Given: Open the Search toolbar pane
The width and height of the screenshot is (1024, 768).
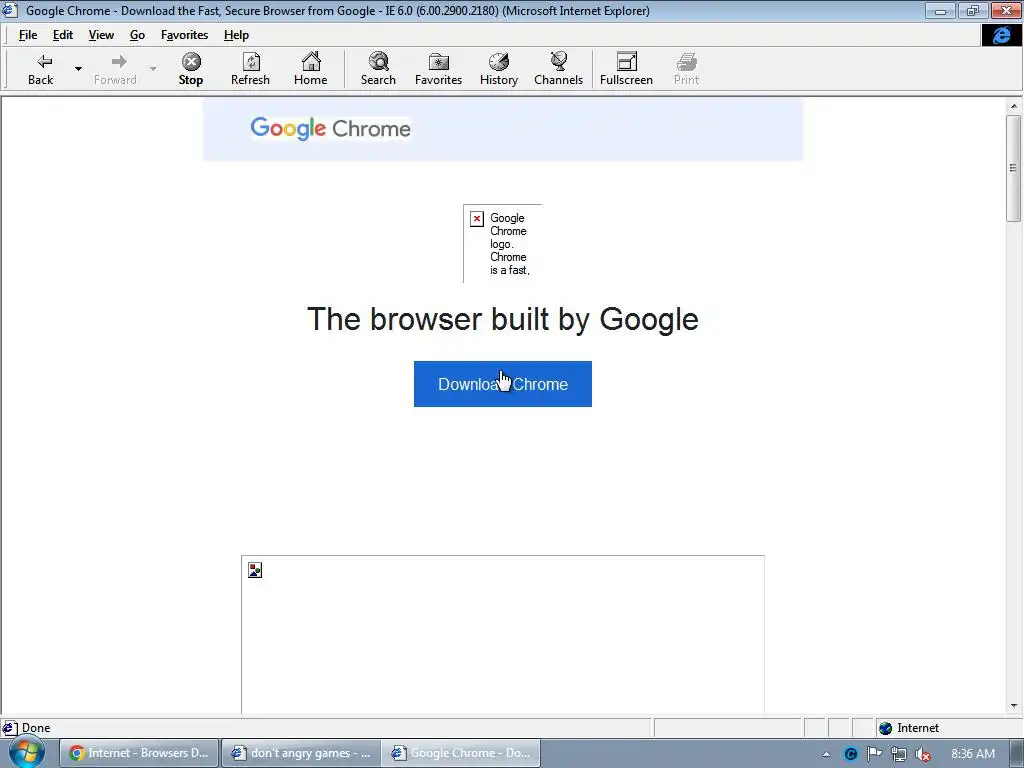Looking at the screenshot, I should coord(378,69).
